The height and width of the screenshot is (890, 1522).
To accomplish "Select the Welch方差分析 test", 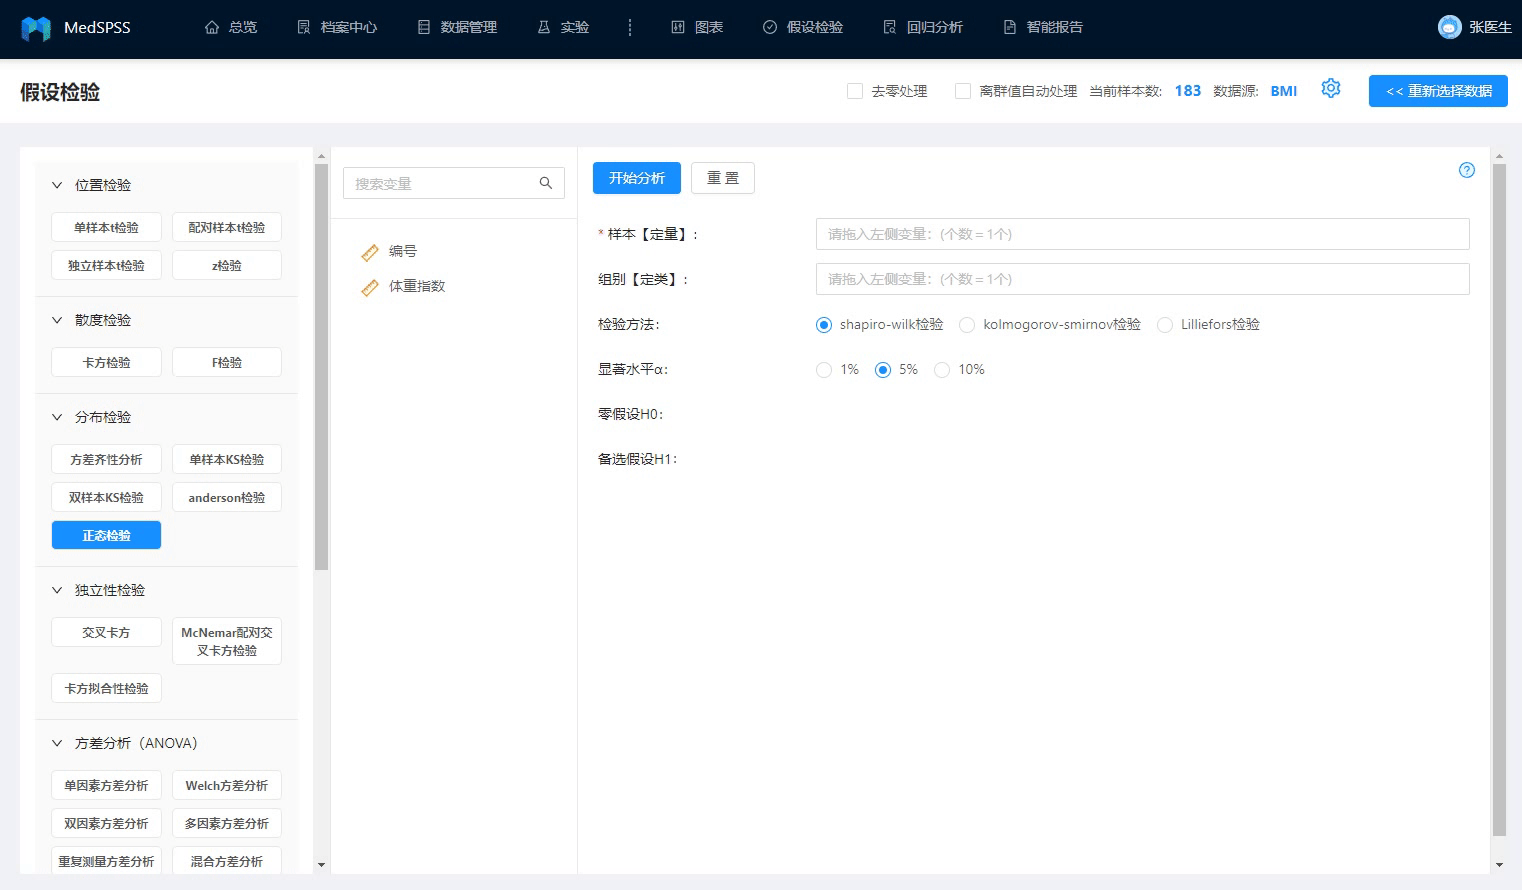I will pyautogui.click(x=227, y=785).
